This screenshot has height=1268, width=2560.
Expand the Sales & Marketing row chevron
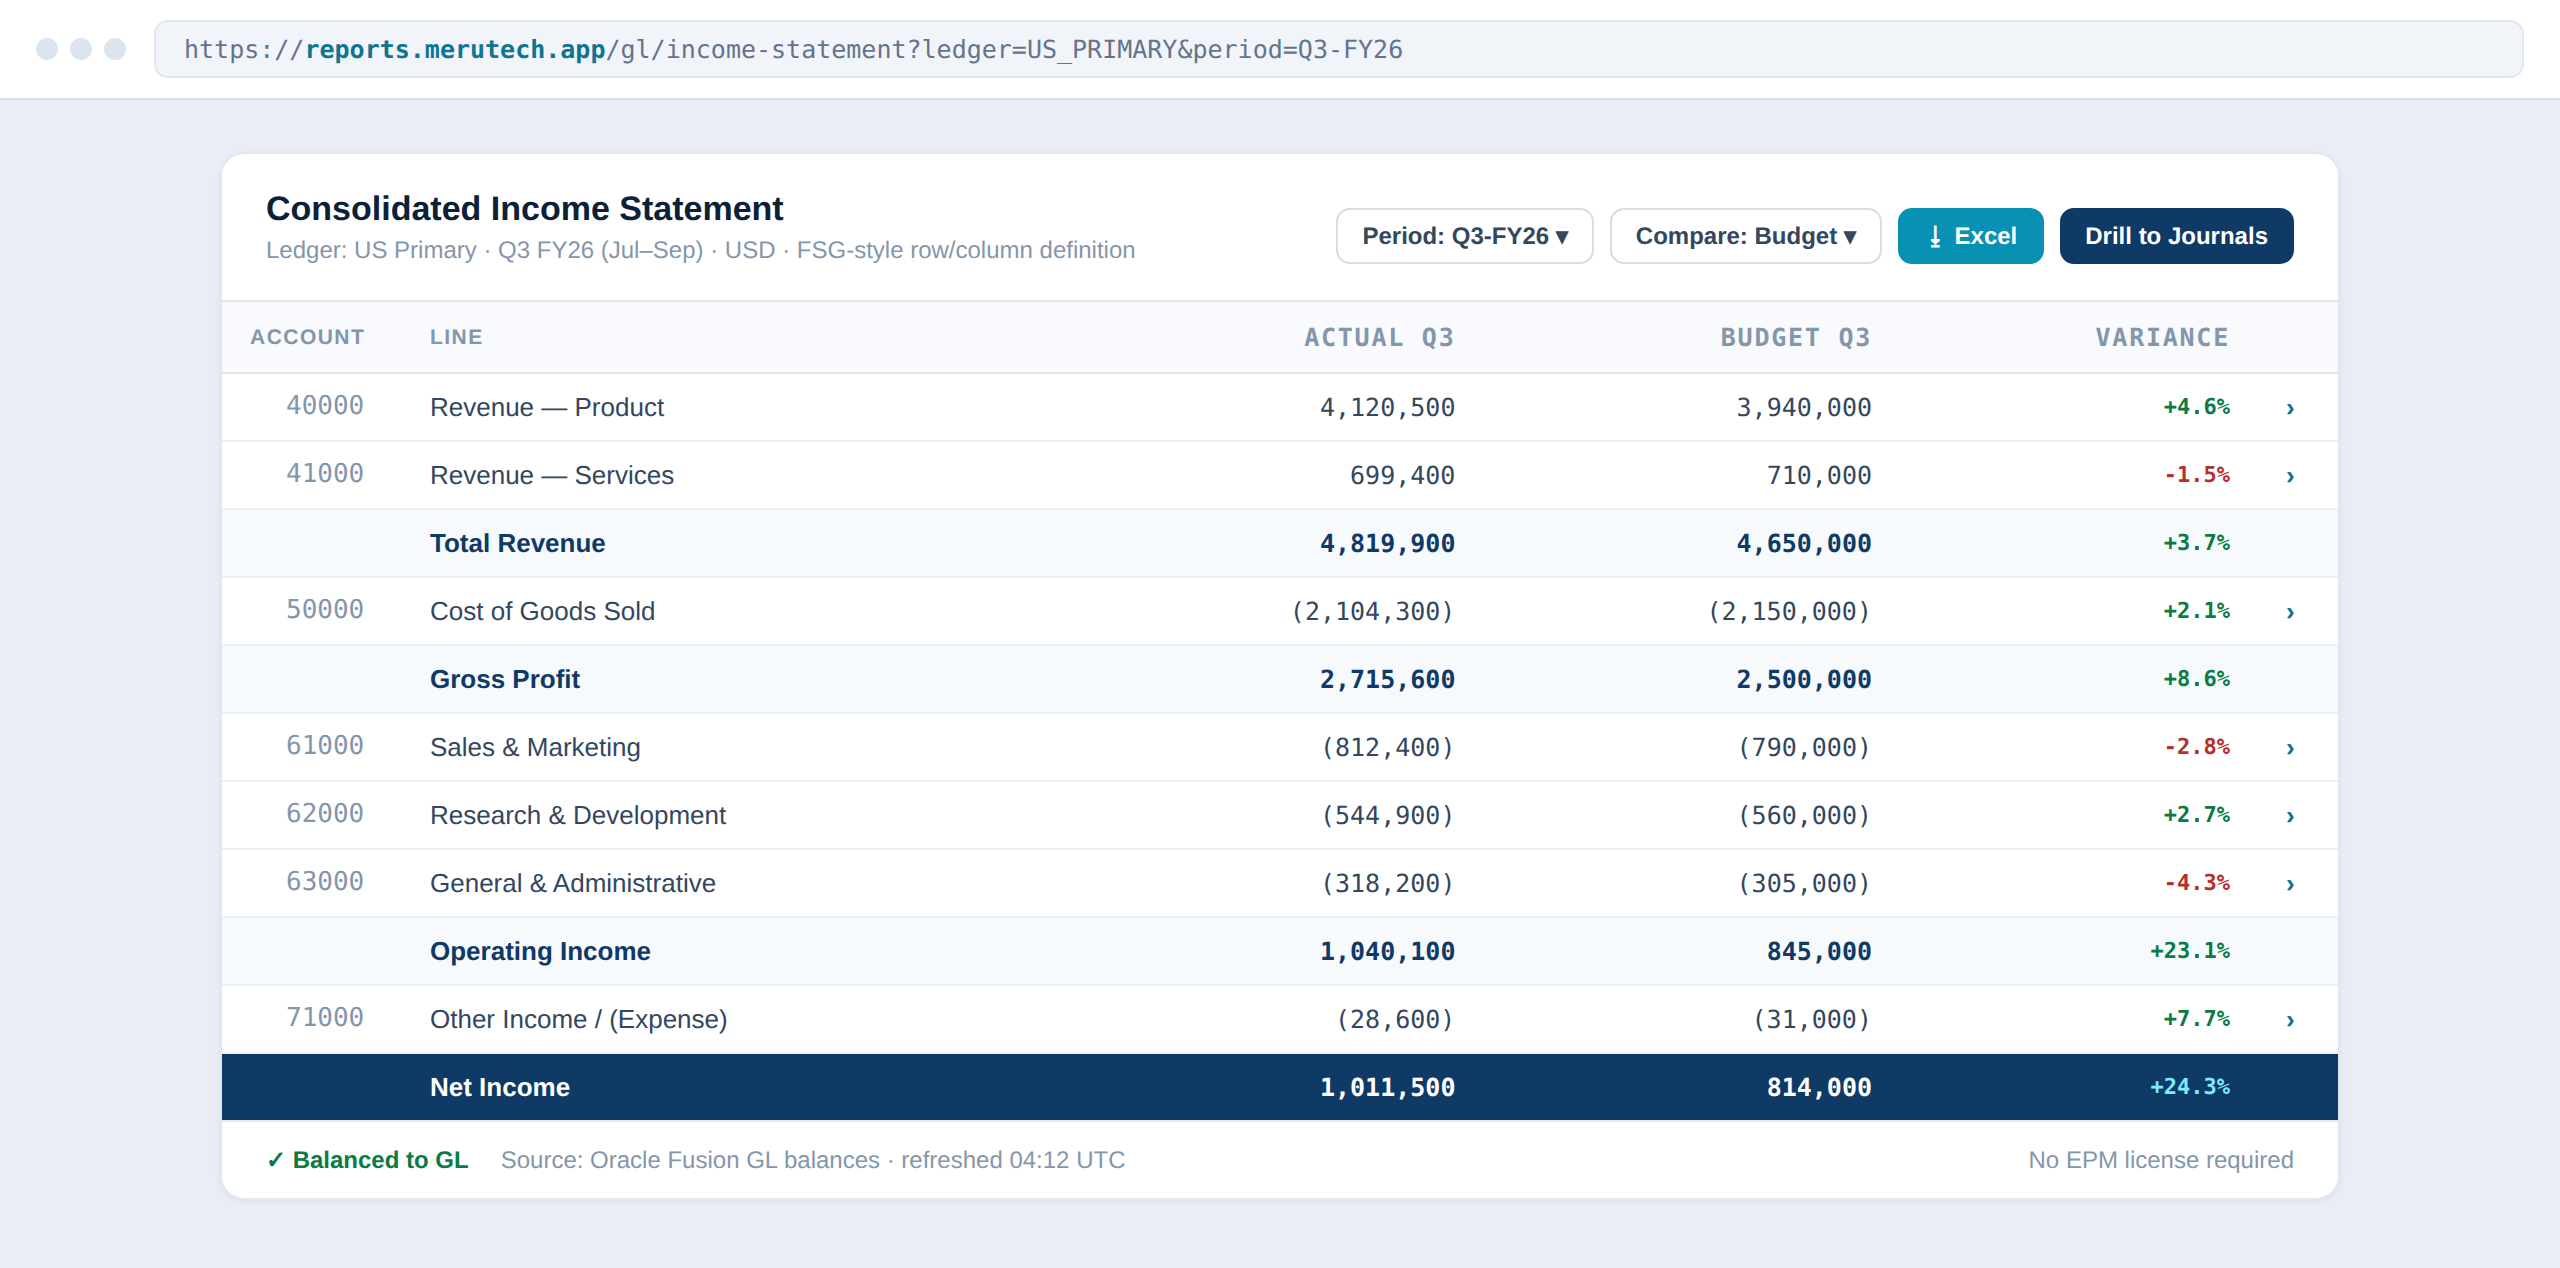tap(2290, 748)
